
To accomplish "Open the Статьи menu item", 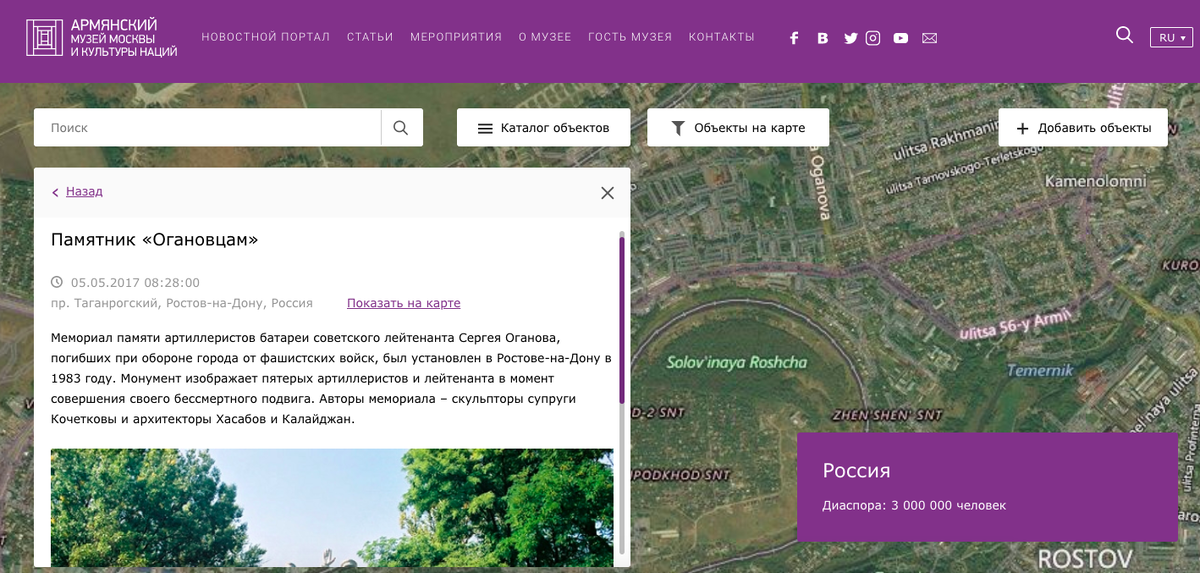I will [370, 37].
